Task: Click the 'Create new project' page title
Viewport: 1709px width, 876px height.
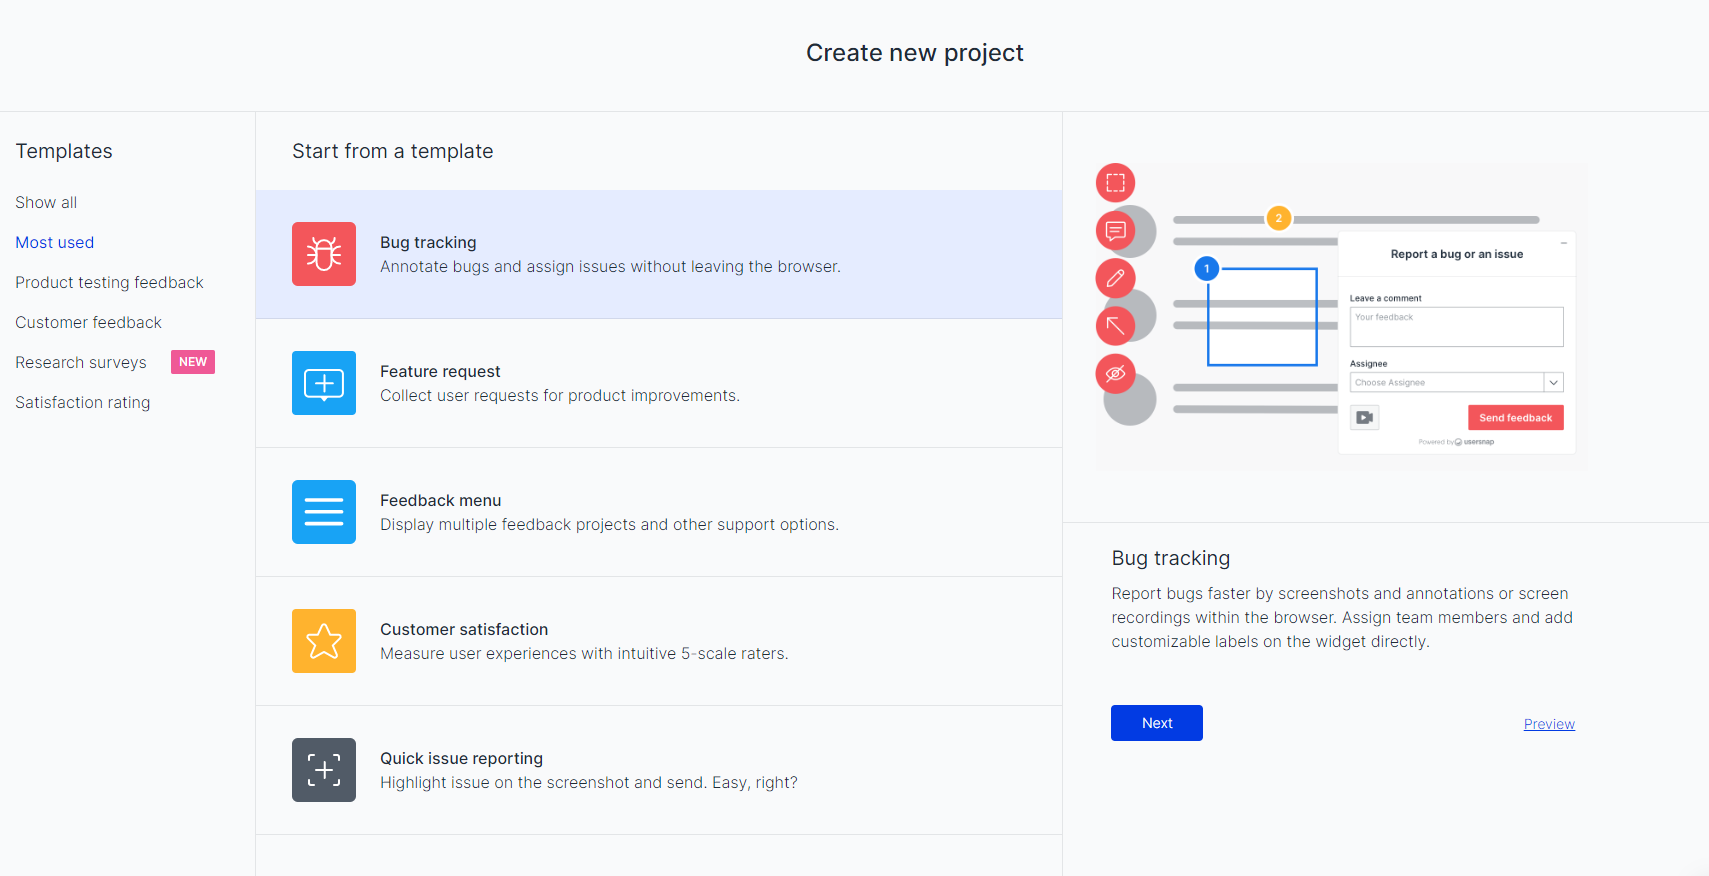Action: point(915,53)
